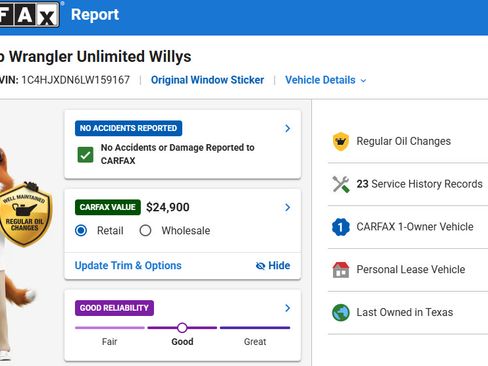Viewport: 488px width, 366px height.
Task: Click the NO ACCIDENTS REPORTED badge
Action: (x=128, y=128)
